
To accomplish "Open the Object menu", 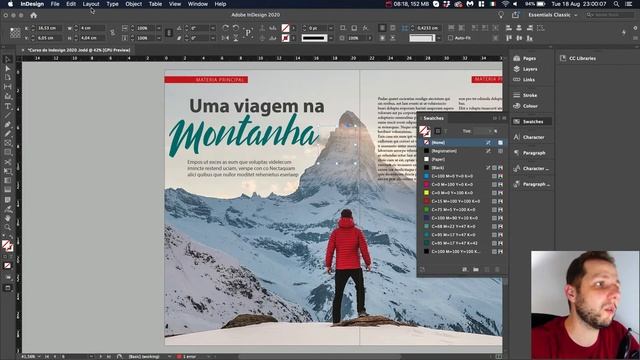I will 133,4.
